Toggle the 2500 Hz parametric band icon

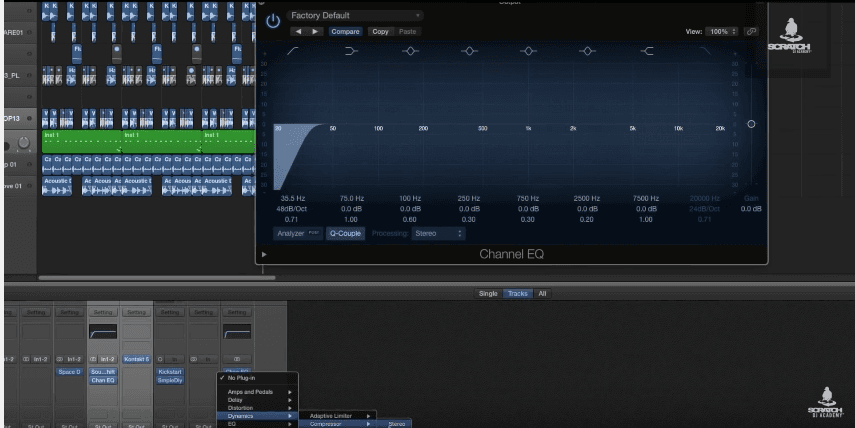[x=587, y=51]
